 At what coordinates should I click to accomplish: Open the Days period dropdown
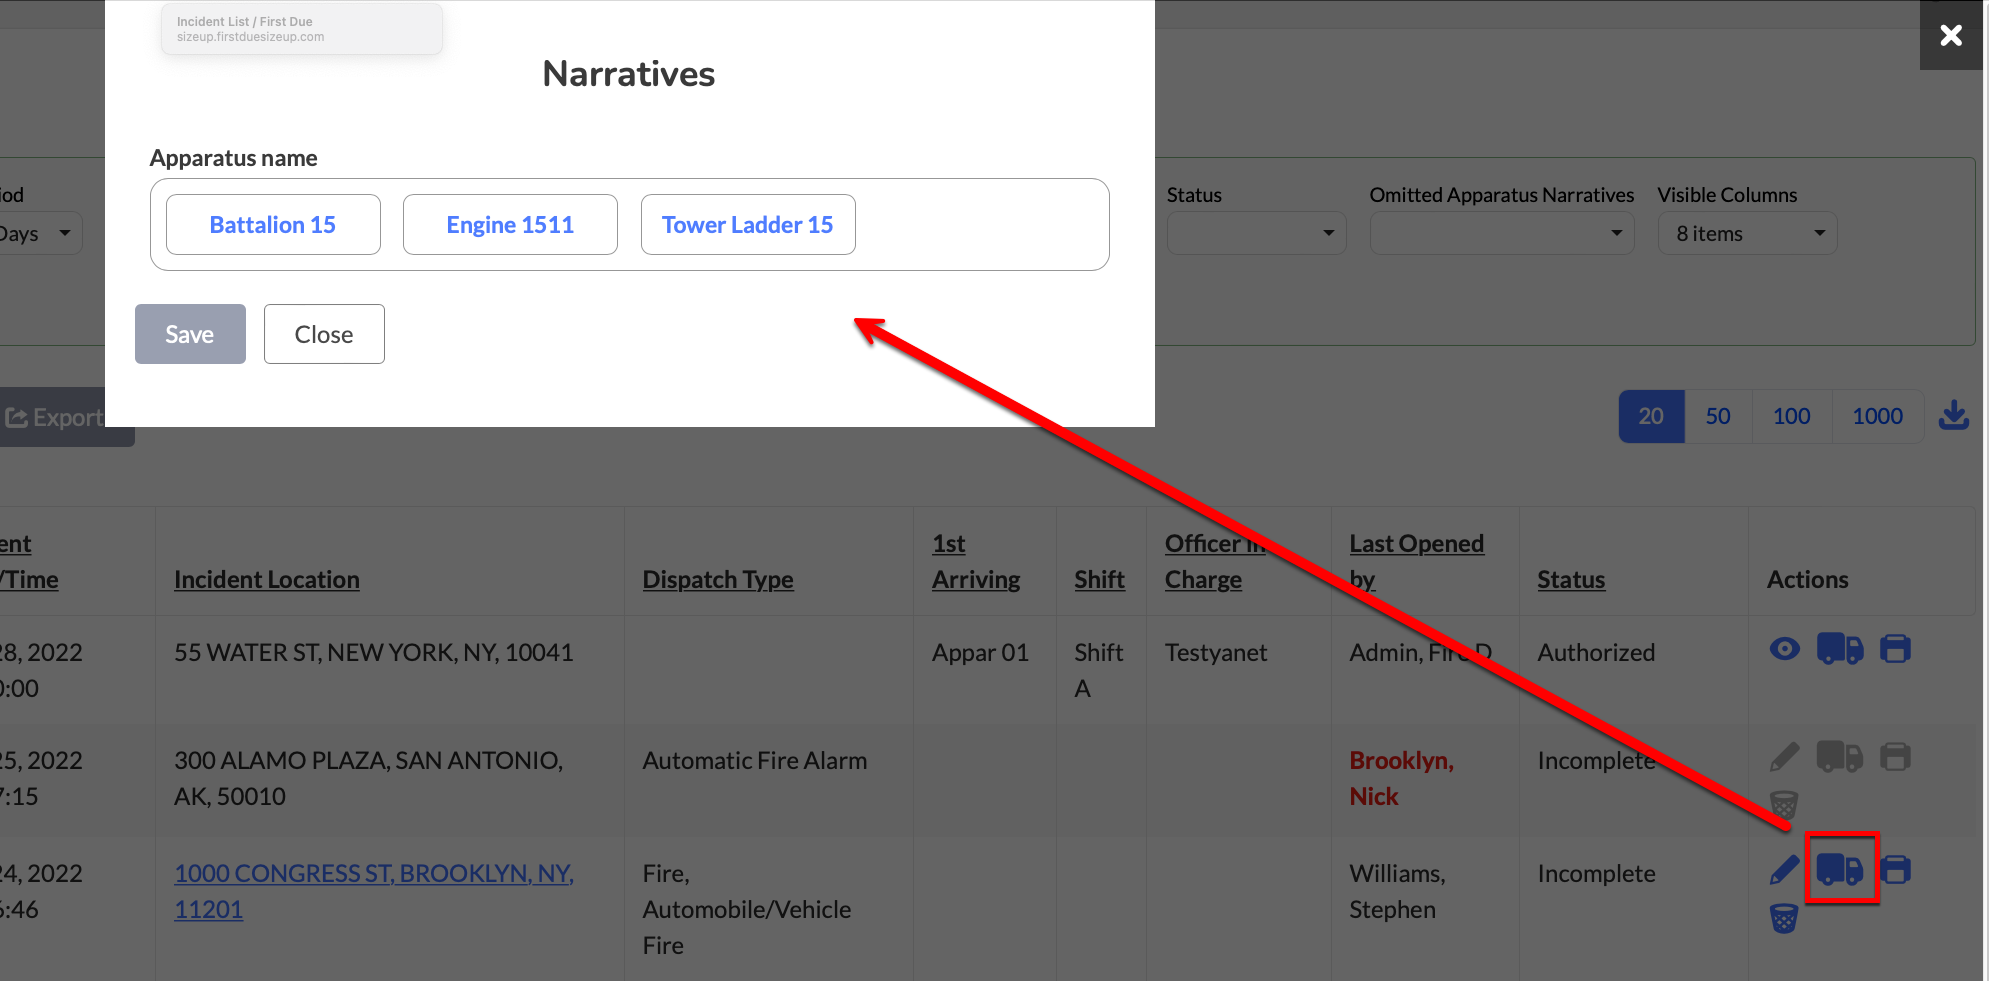pyautogui.click(x=40, y=233)
